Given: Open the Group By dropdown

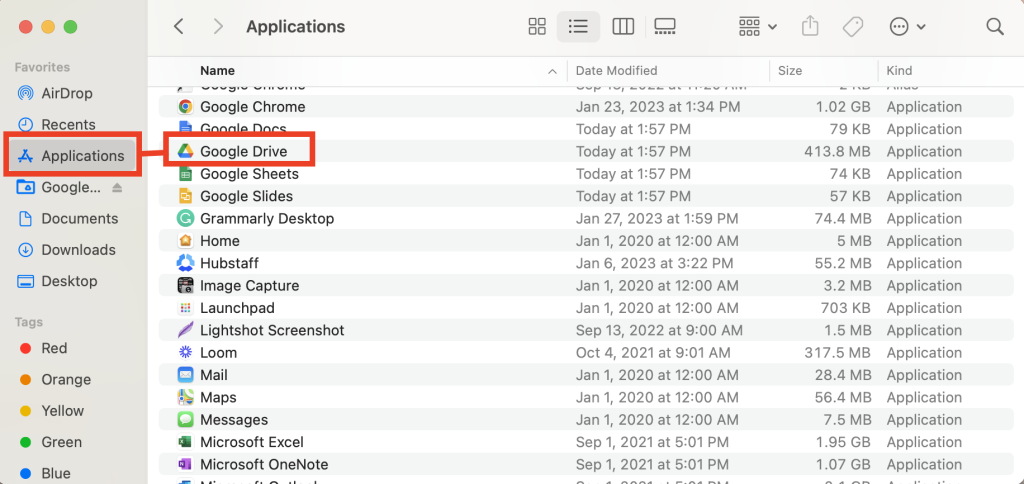Looking at the screenshot, I should pyautogui.click(x=758, y=27).
